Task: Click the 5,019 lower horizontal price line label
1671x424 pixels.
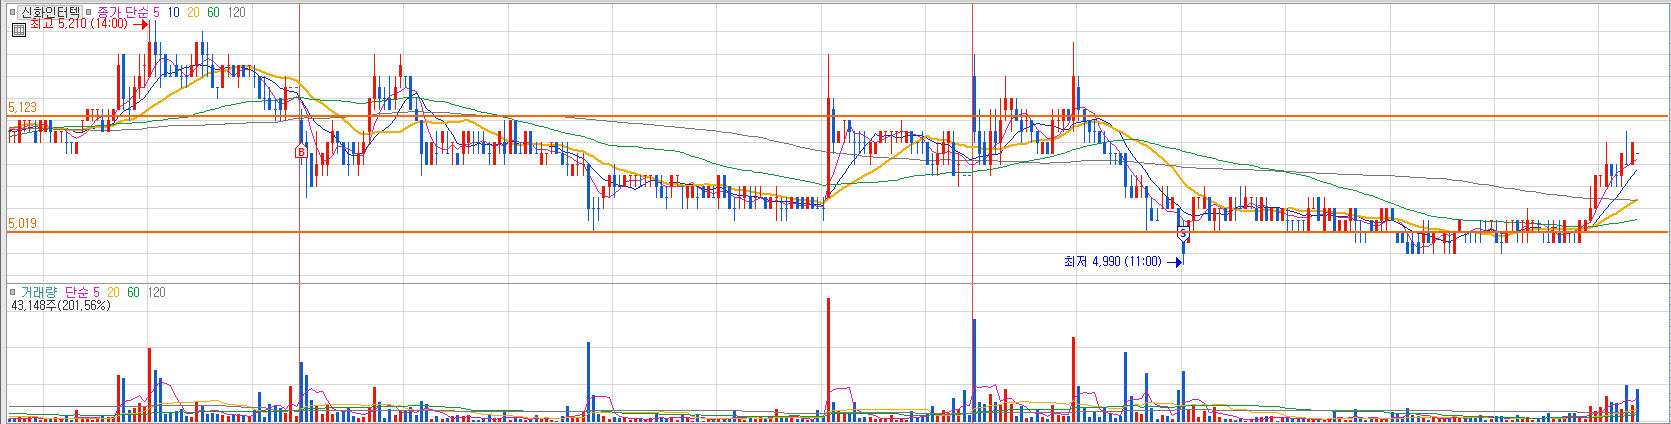Action: [22, 223]
